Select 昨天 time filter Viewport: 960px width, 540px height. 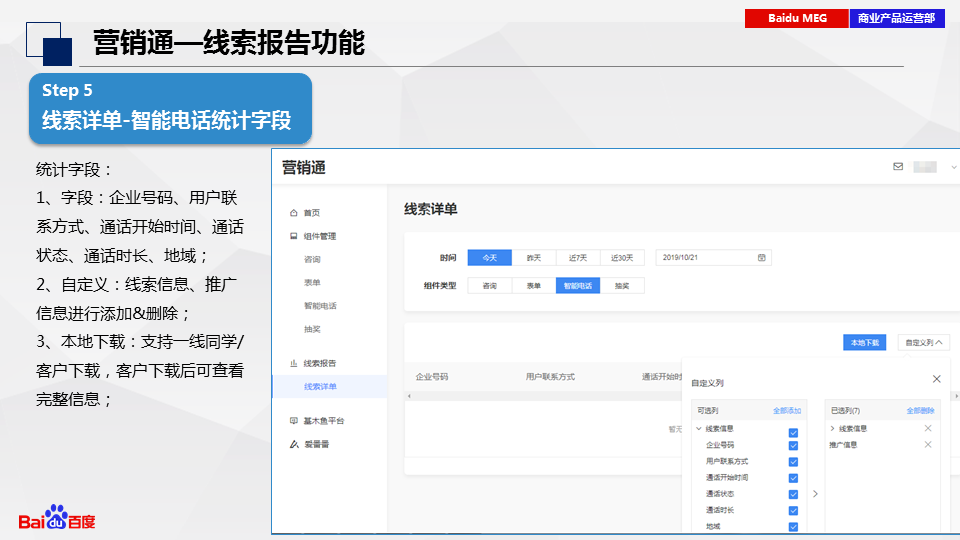pos(534,258)
